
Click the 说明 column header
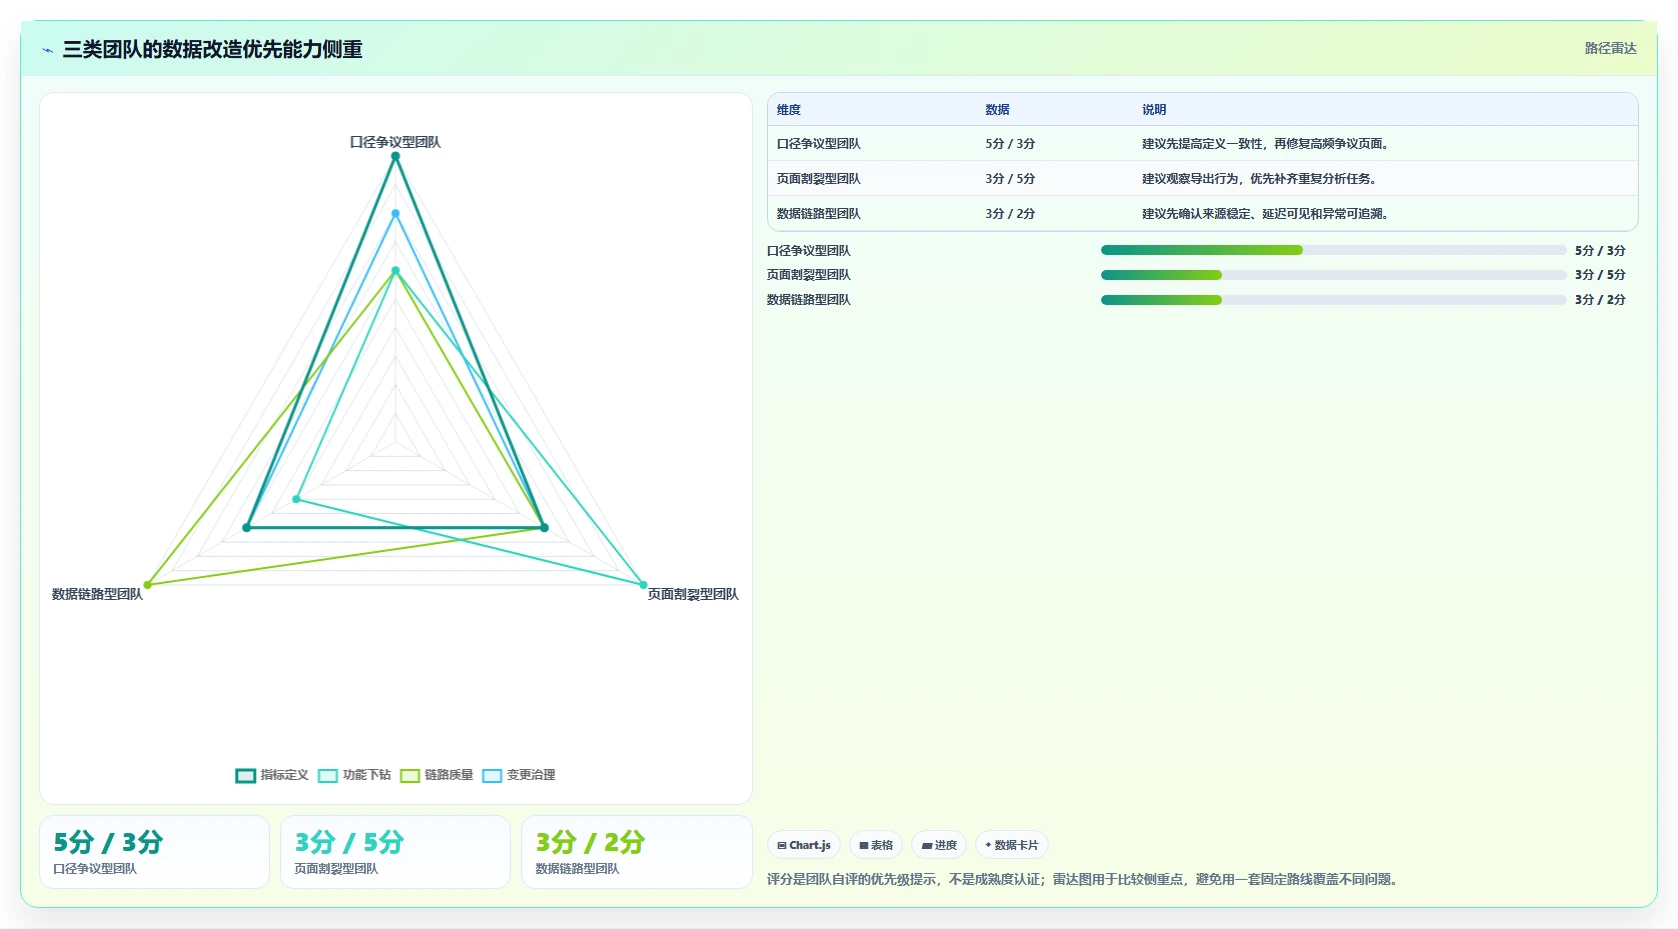click(x=1154, y=110)
